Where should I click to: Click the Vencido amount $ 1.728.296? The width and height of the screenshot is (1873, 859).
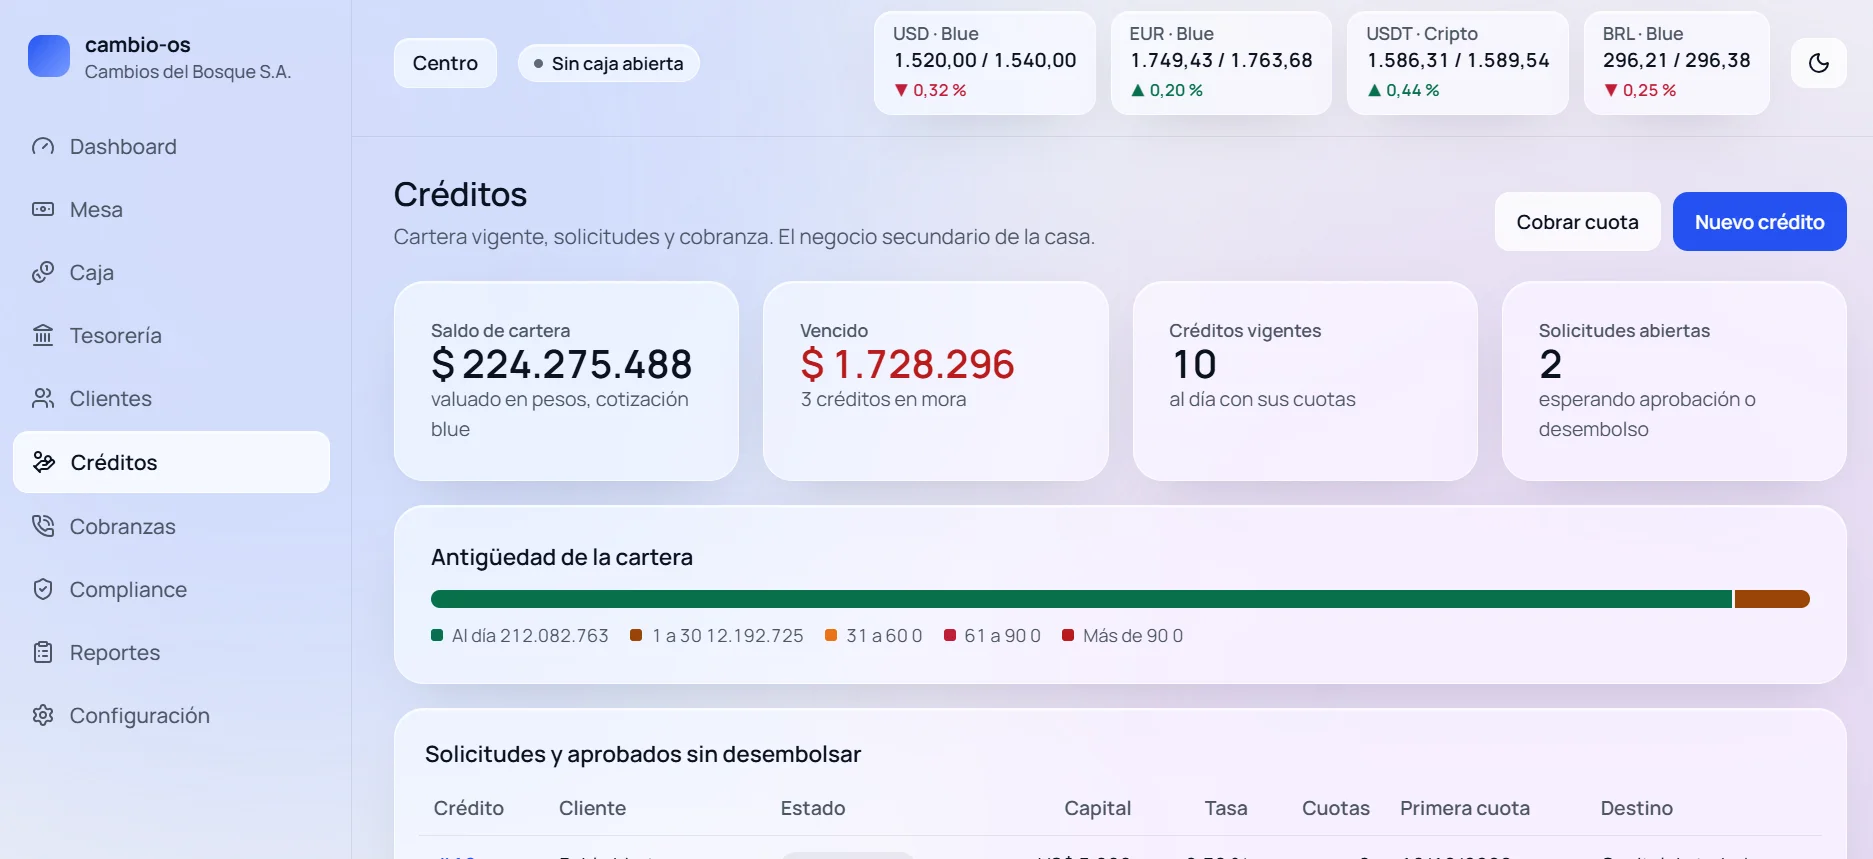click(x=907, y=364)
